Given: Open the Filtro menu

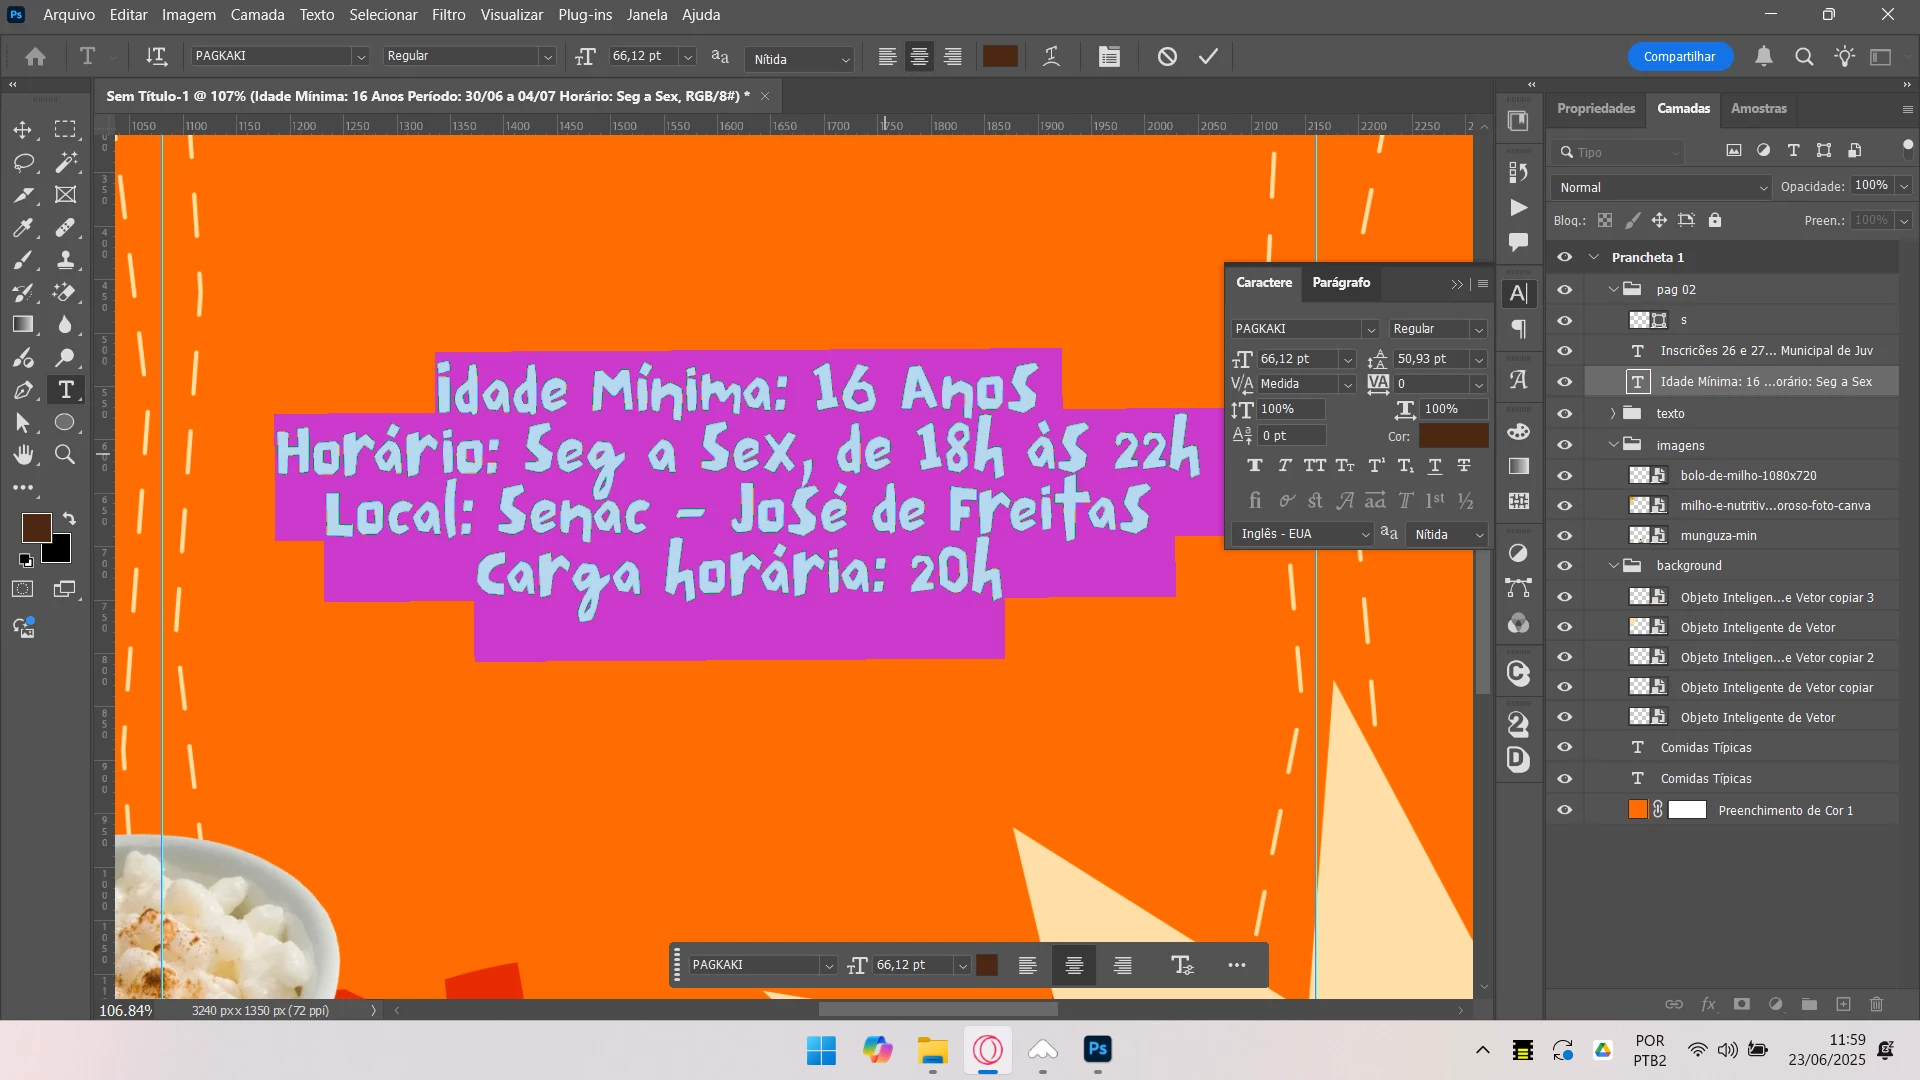Looking at the screenshot, I should pyautogui.click(x=448, y=15).
